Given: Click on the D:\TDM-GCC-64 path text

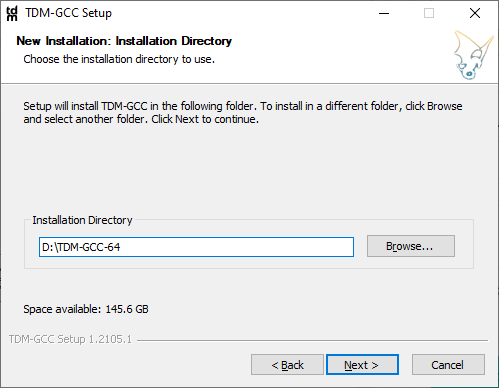Looking at the screenshot, I should 81,247.
